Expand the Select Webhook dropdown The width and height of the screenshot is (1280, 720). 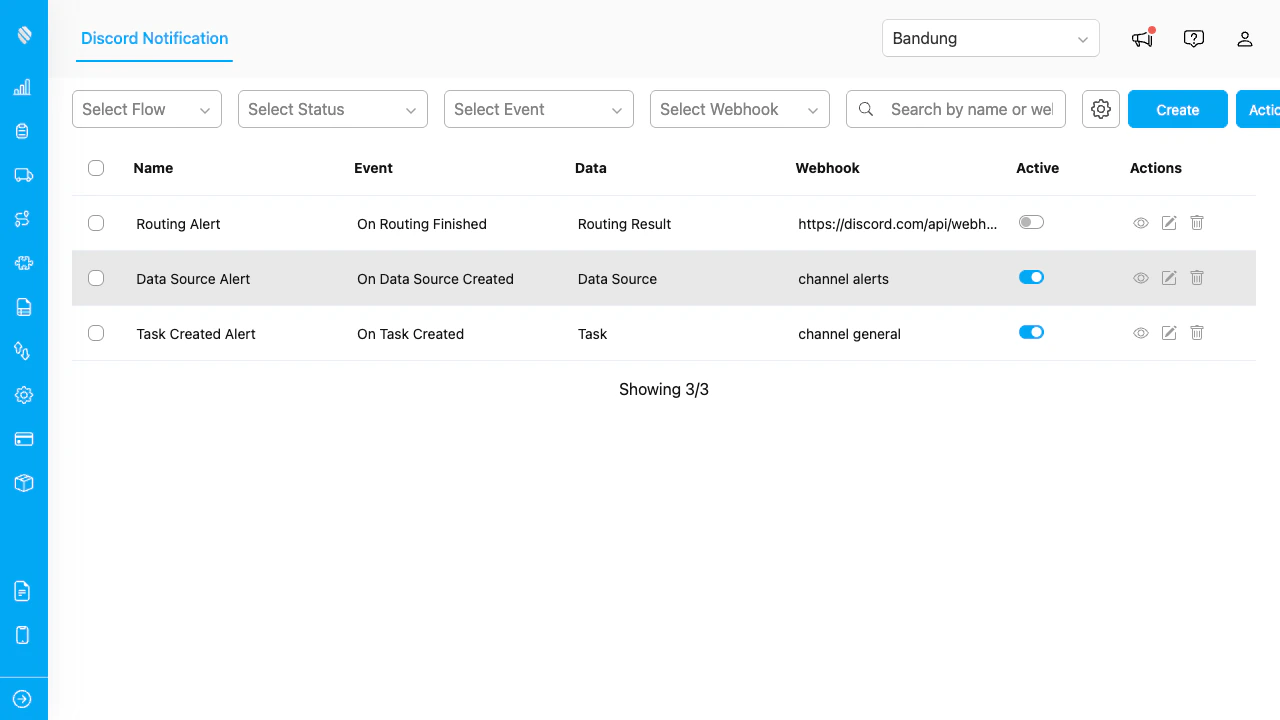pos(739,109)
